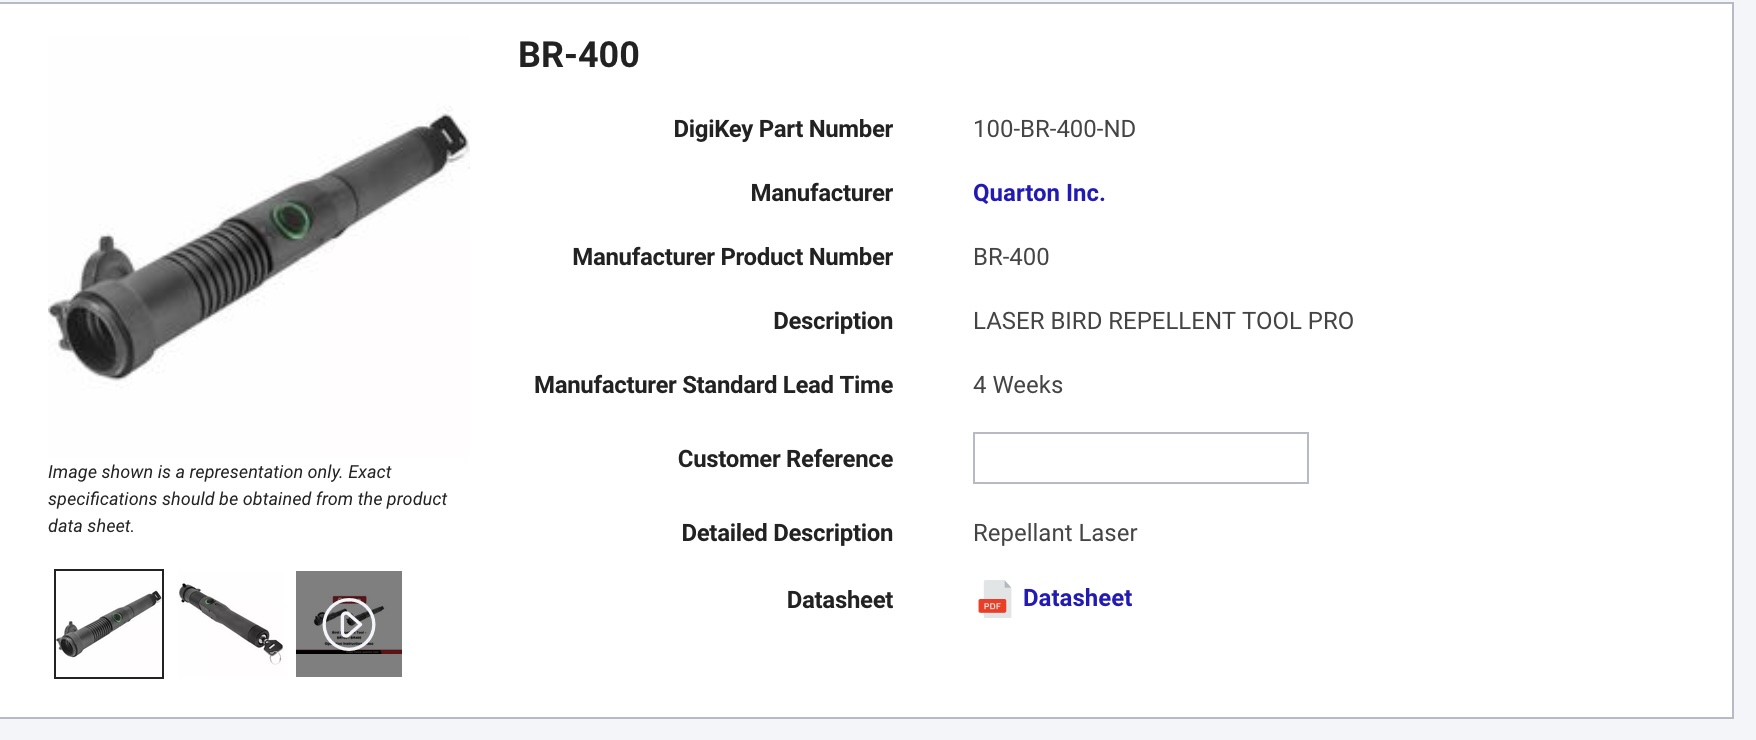This screenshot has width=1756, height=740.
Task: Click the PDF datasheet icon
Action: click(993, 599)
